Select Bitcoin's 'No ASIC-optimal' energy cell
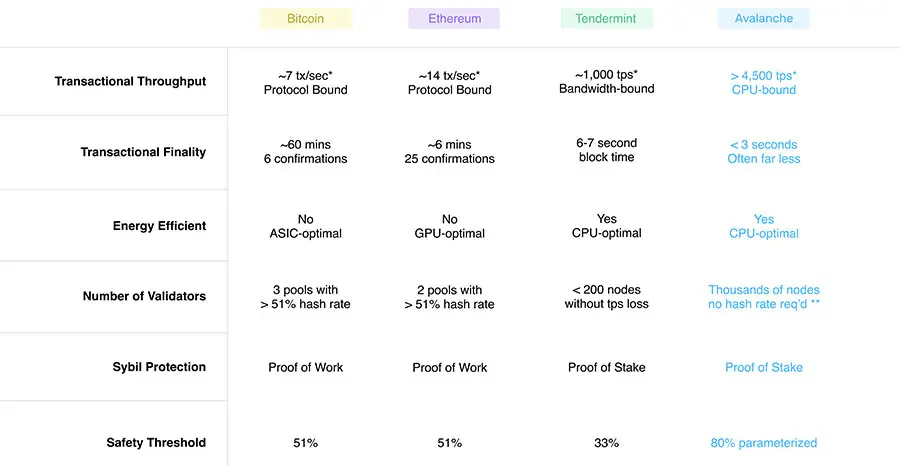The height and width of the screenshot is (466, 900). point(305,226)
